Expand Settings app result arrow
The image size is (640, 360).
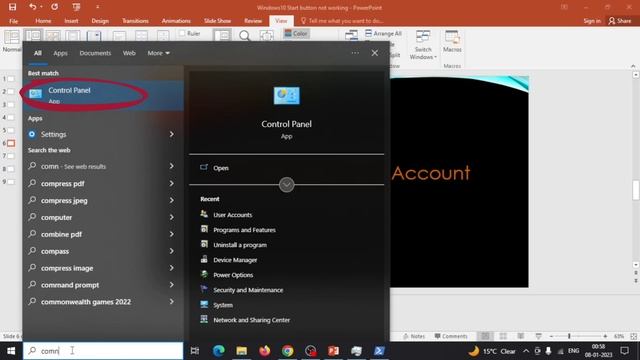(x=171, y=134)
